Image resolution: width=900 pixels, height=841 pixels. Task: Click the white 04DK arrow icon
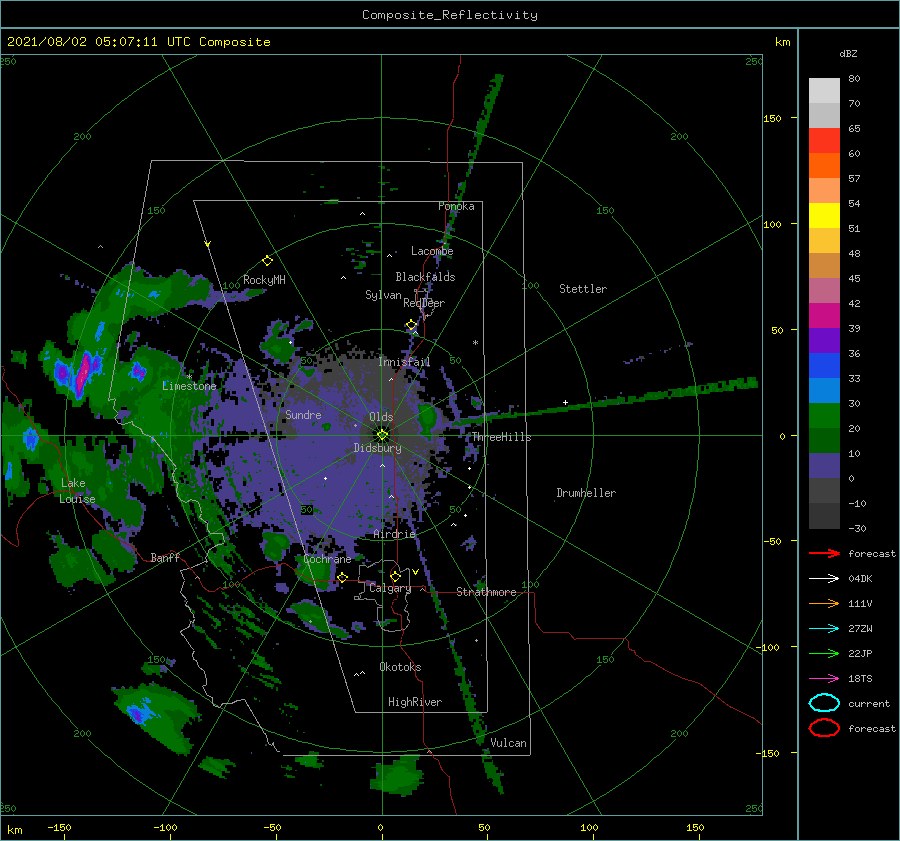point(824,578)
